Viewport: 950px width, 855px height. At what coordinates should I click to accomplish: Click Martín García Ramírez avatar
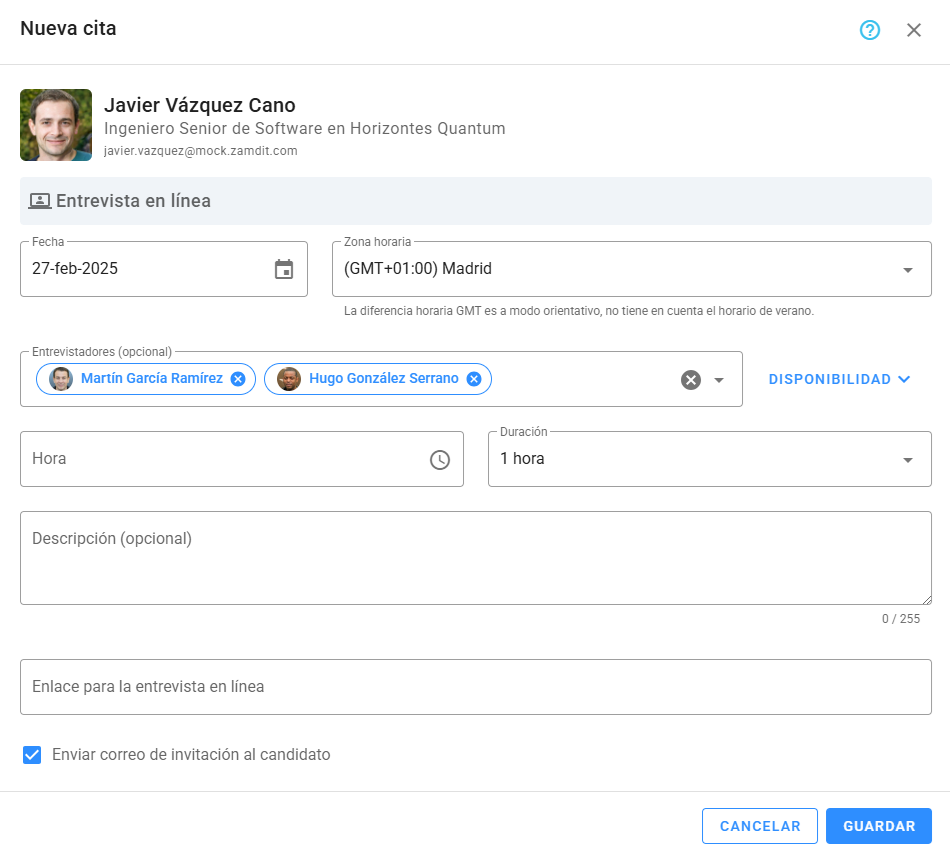pyautogui.click(x=61, y=379)
